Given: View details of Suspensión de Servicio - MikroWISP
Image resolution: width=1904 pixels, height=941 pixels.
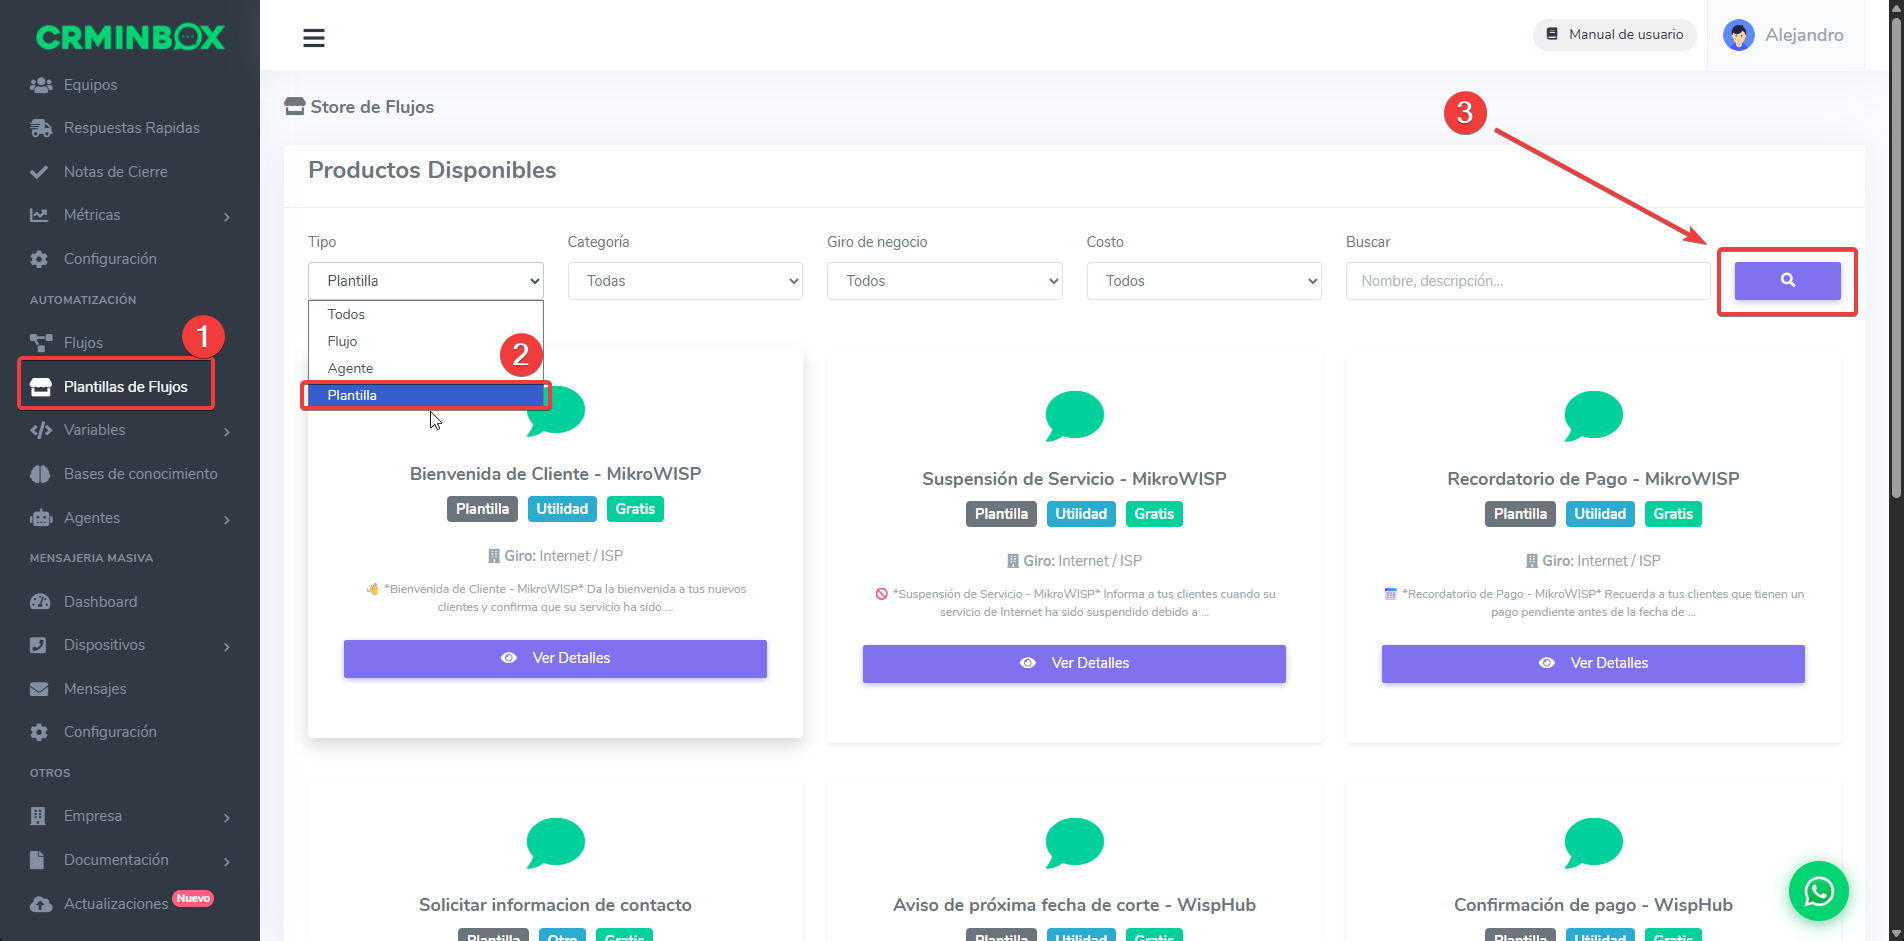Looking at the screenshot, I should 1074,663.
